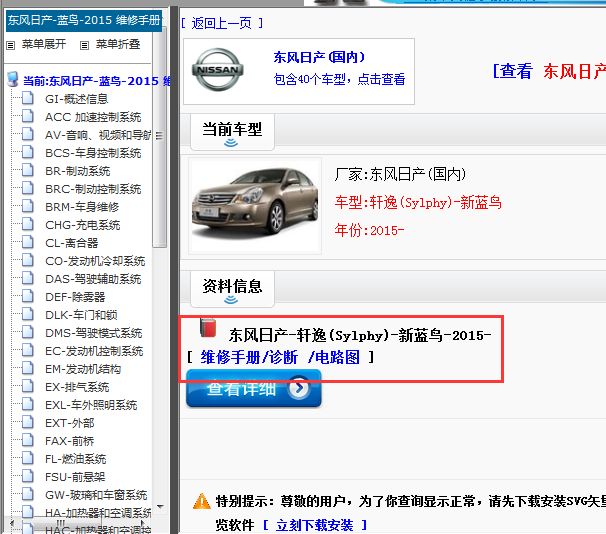Click the CL-离合器 page icon

27,243
